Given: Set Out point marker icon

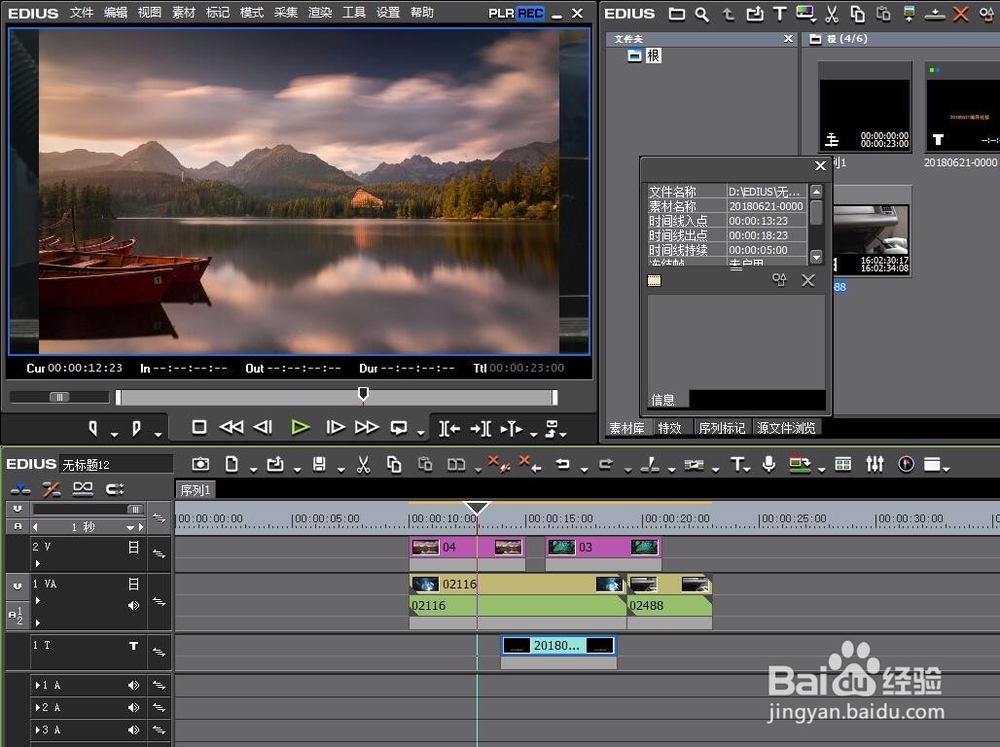Looking at the screenshot, I should [x=136, y=428].
